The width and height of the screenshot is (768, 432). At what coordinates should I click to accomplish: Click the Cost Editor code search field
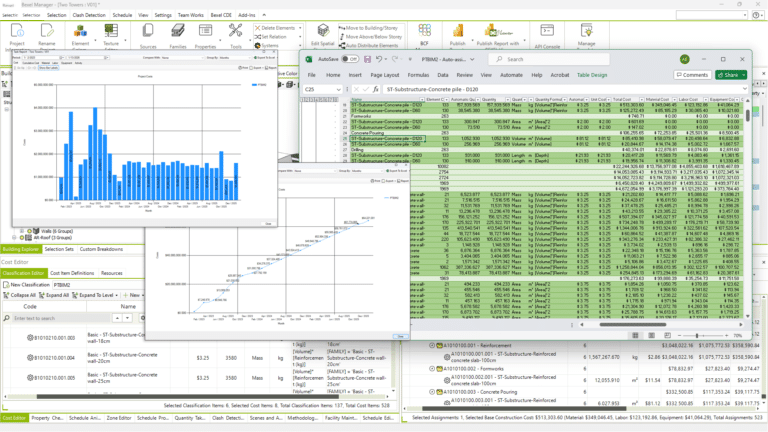61,318
